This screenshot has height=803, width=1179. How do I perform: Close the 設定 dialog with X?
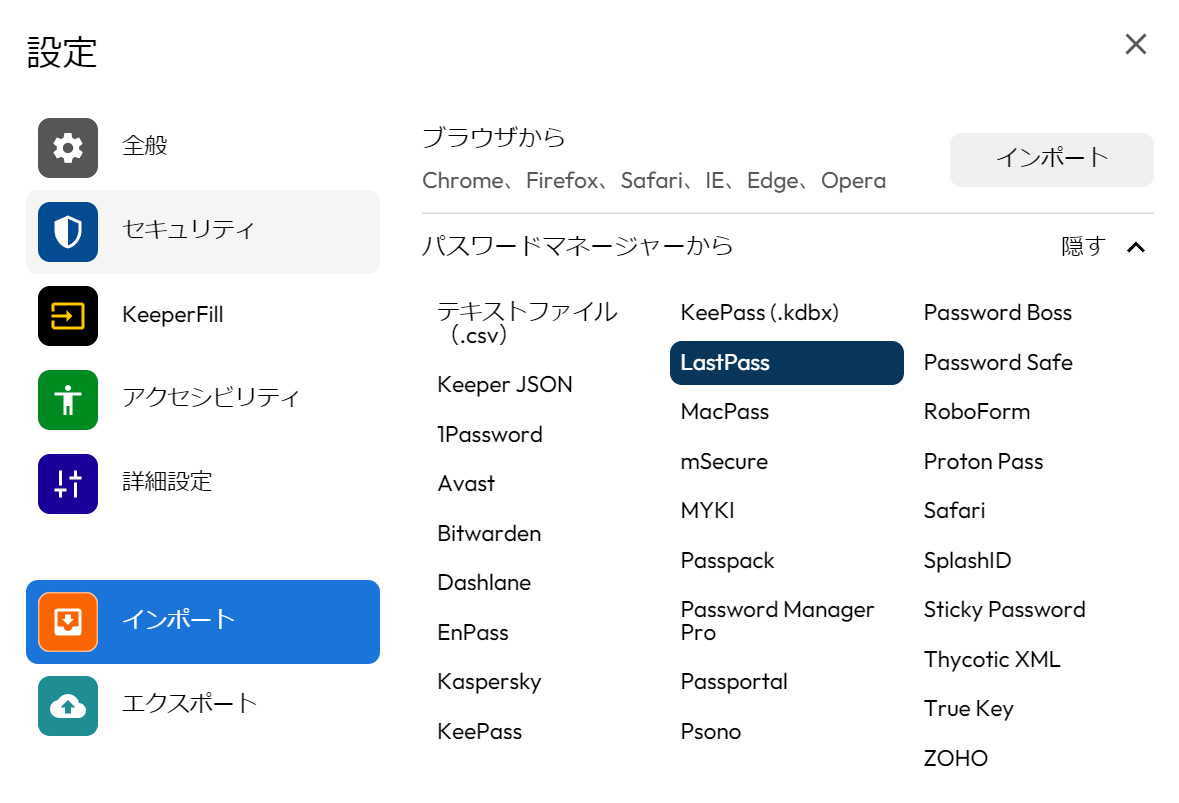pyautogui.click(x=1135, y=44)
